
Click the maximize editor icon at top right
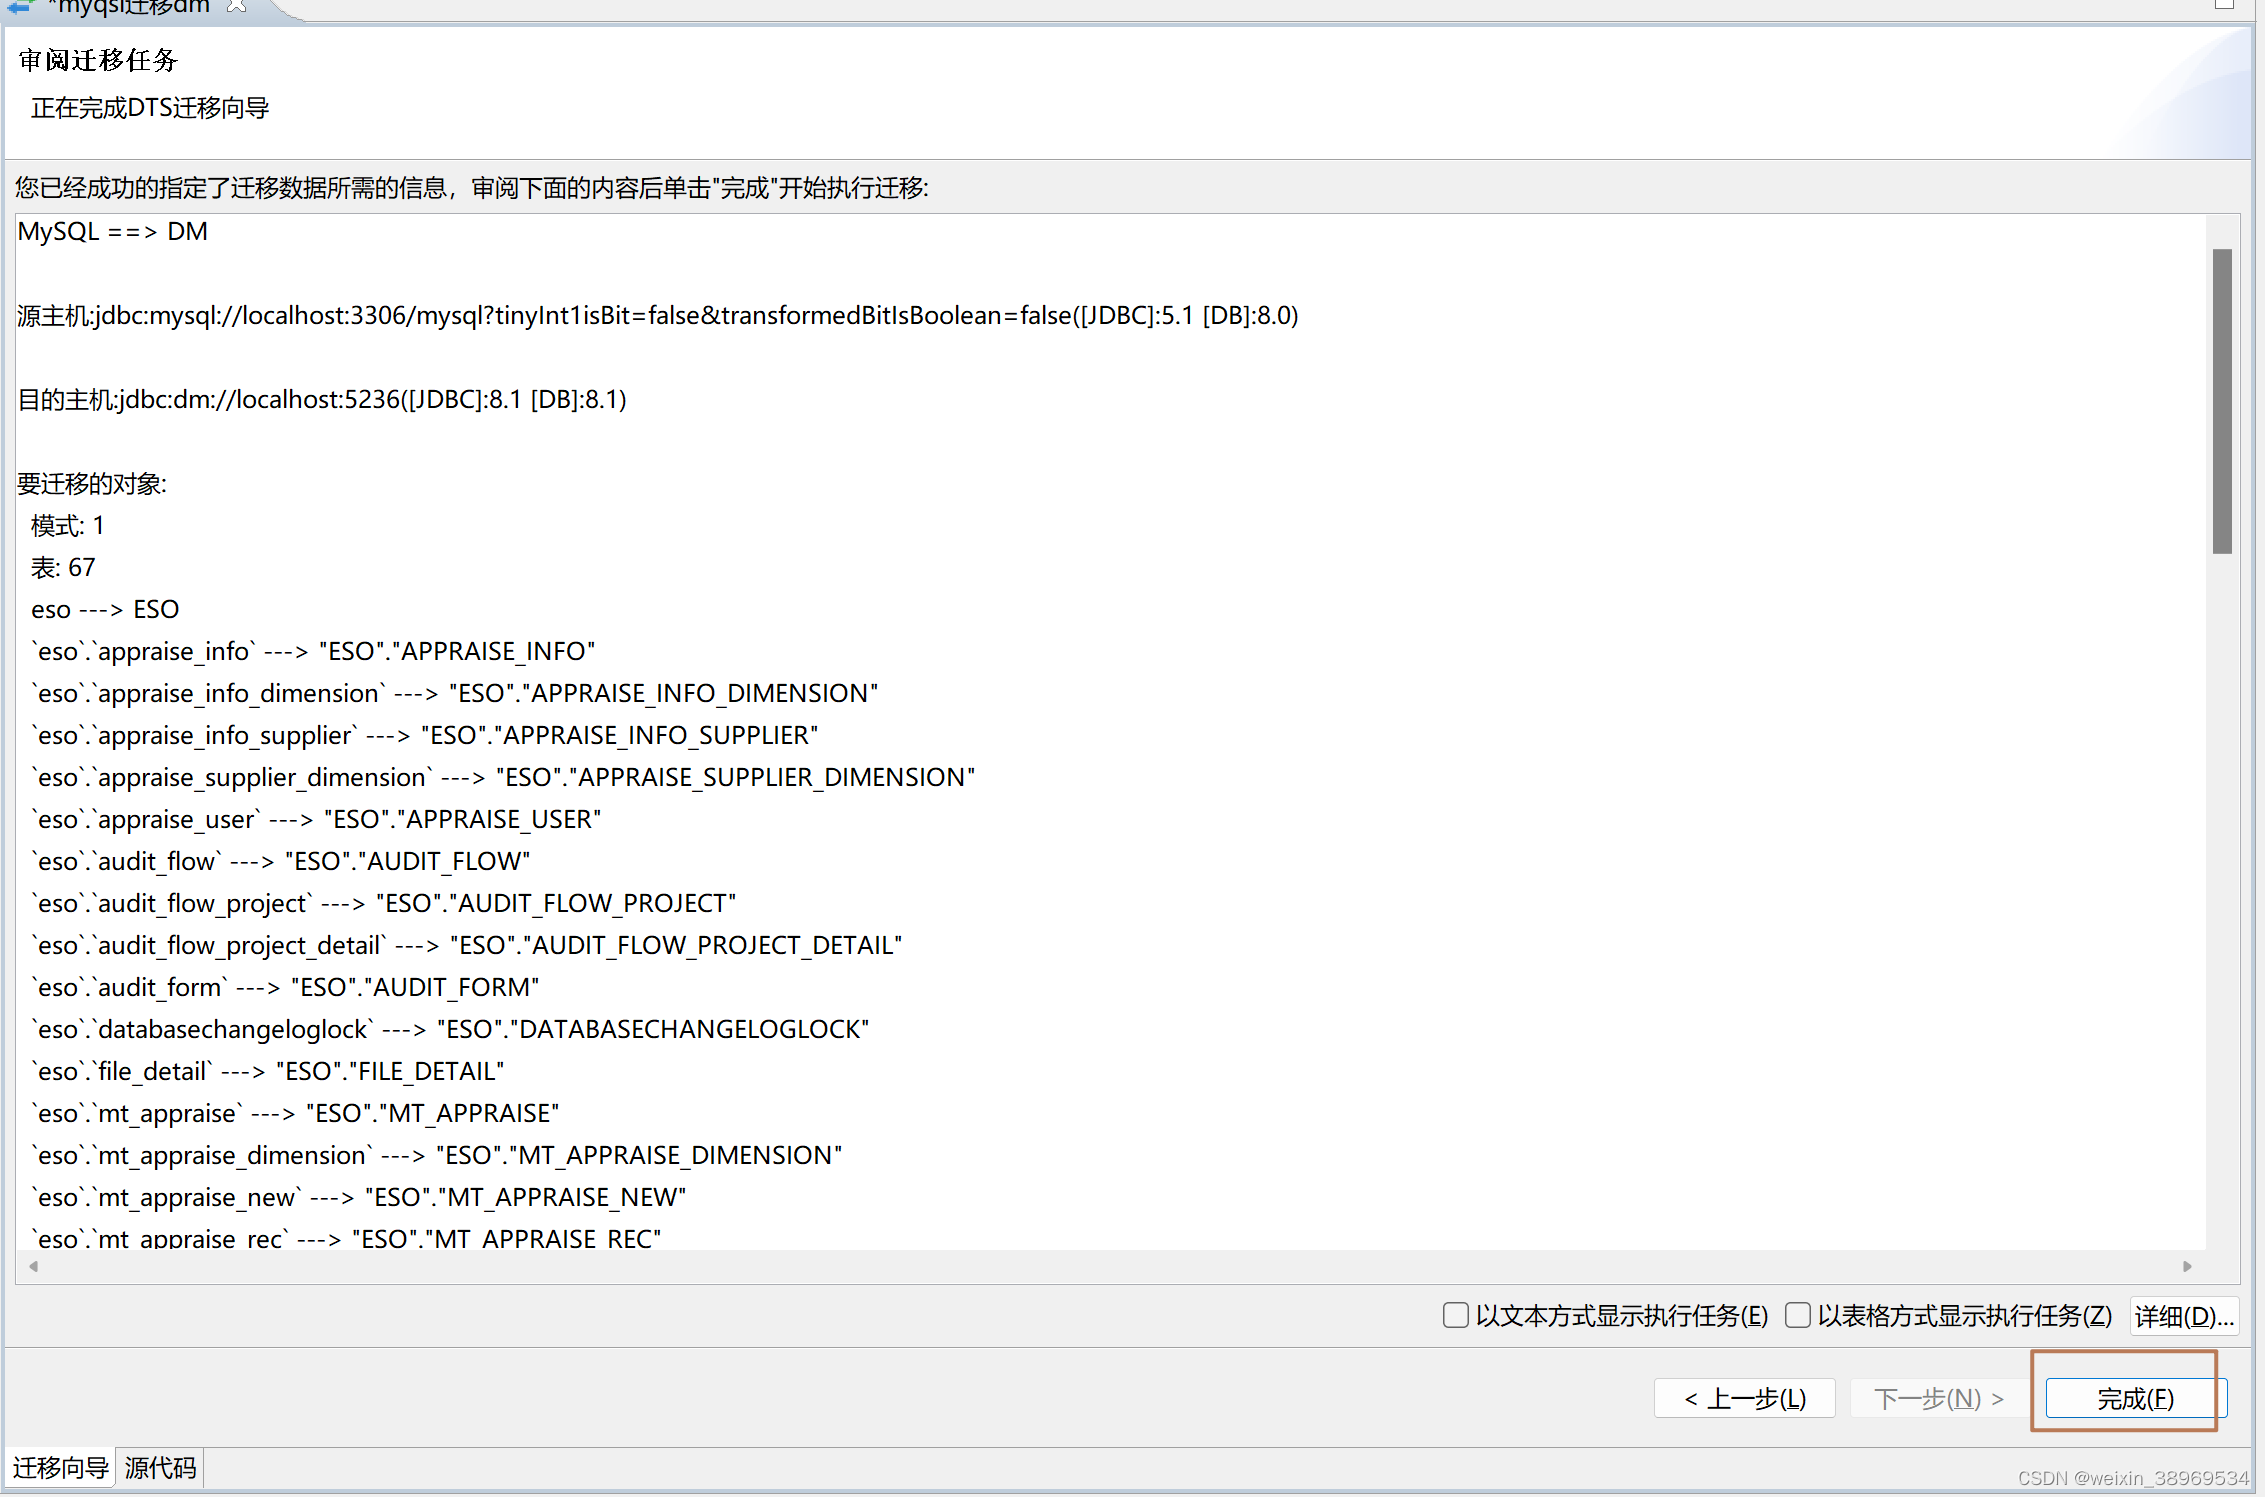[x=2224, y=5]
